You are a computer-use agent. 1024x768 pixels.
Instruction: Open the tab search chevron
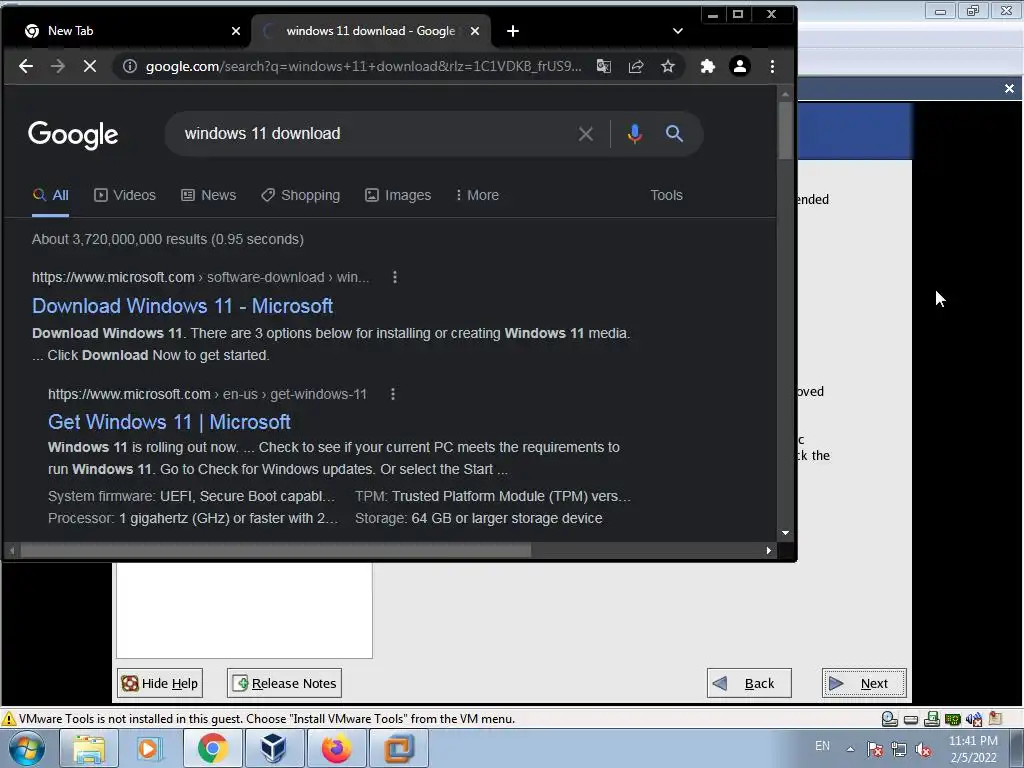(x=678, y=31)
